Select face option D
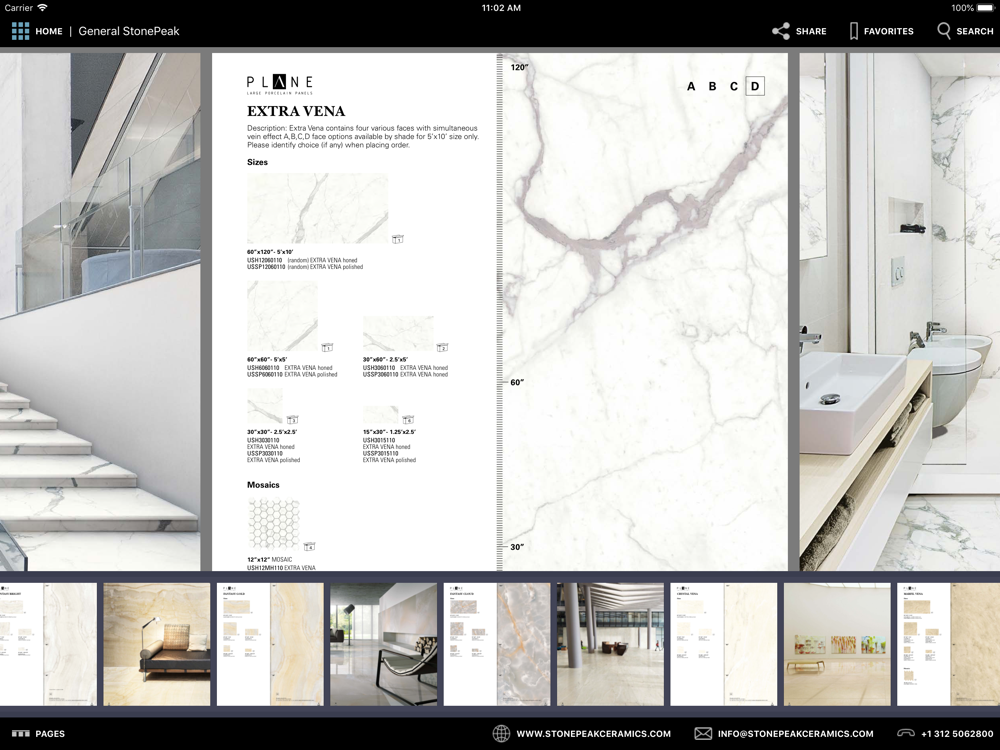This screenshot has height=750, width=1000. (755, 86)
